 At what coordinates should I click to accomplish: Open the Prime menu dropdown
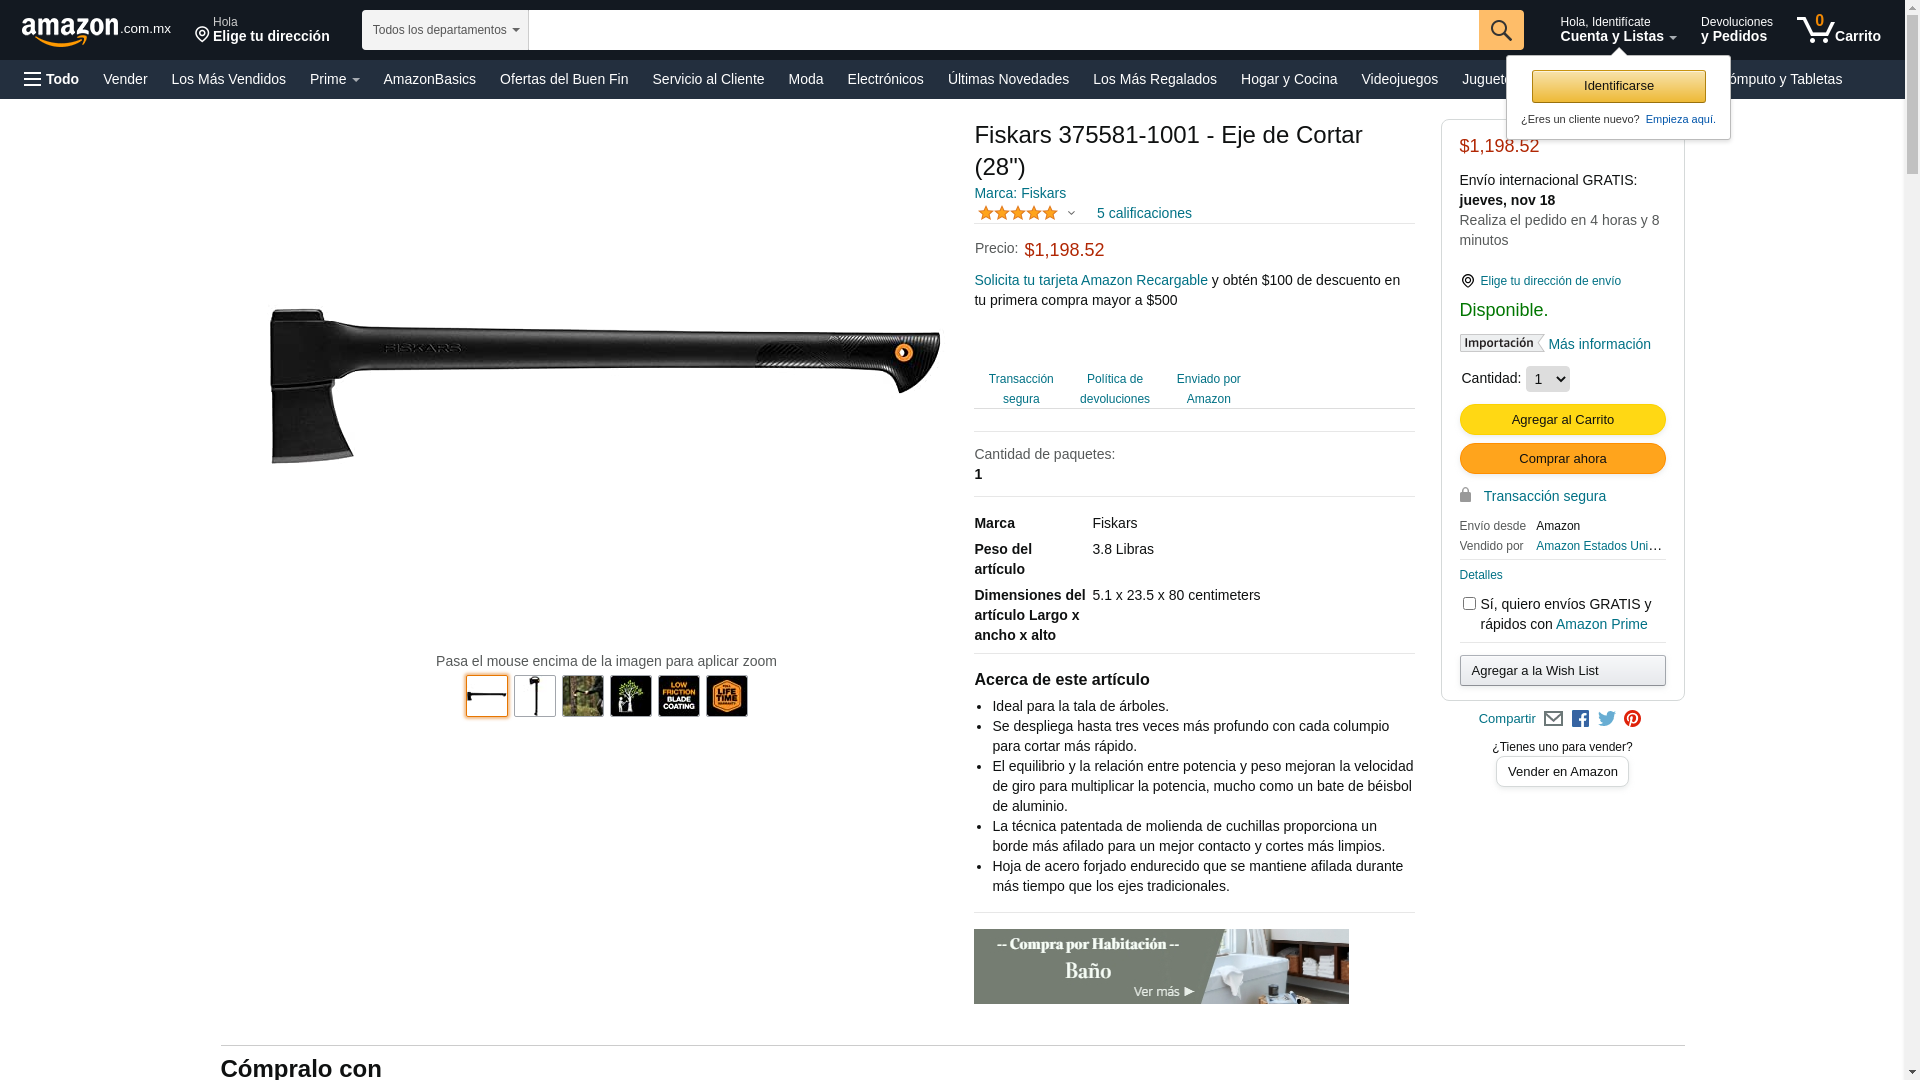coord(334,79)
